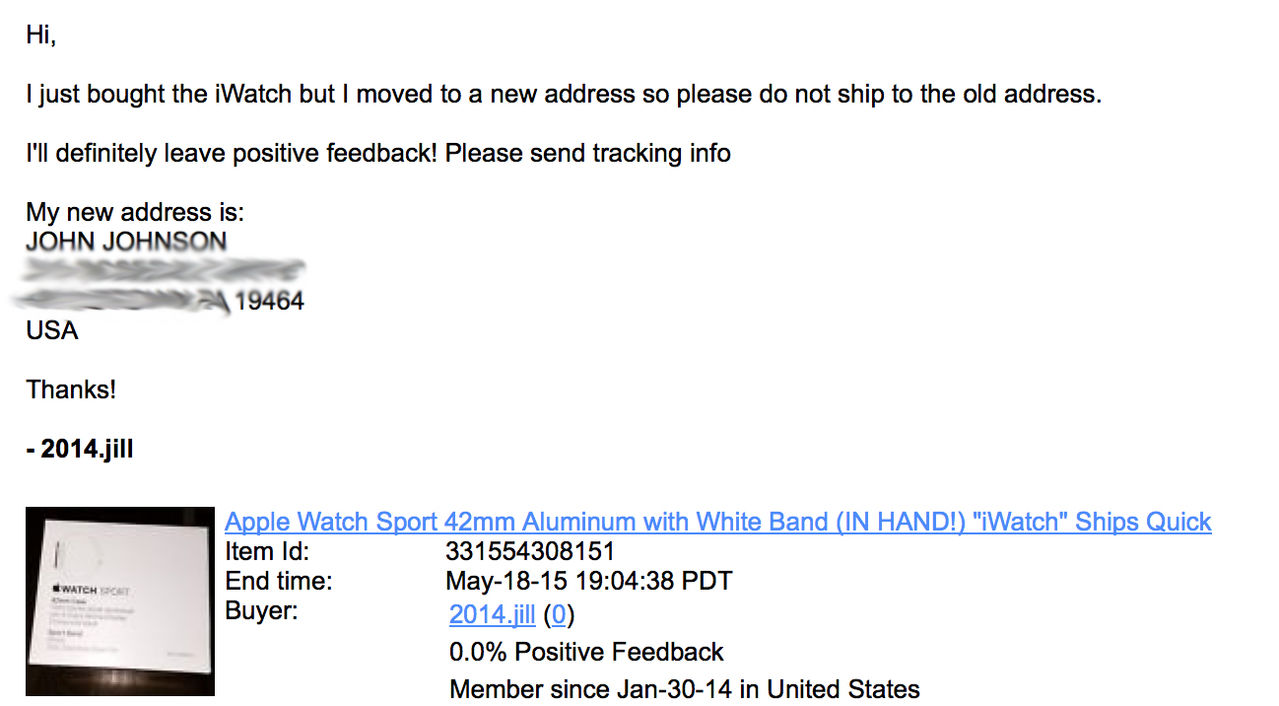
Task: Open the 2014.jill buyer profile link
Action: [x=492, y=614]
